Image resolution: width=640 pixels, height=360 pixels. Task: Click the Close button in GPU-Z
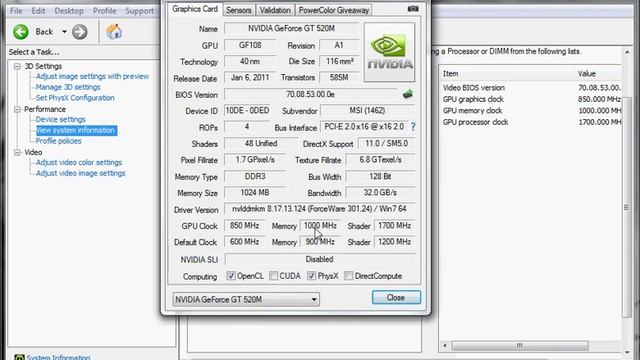click(396, 298)
